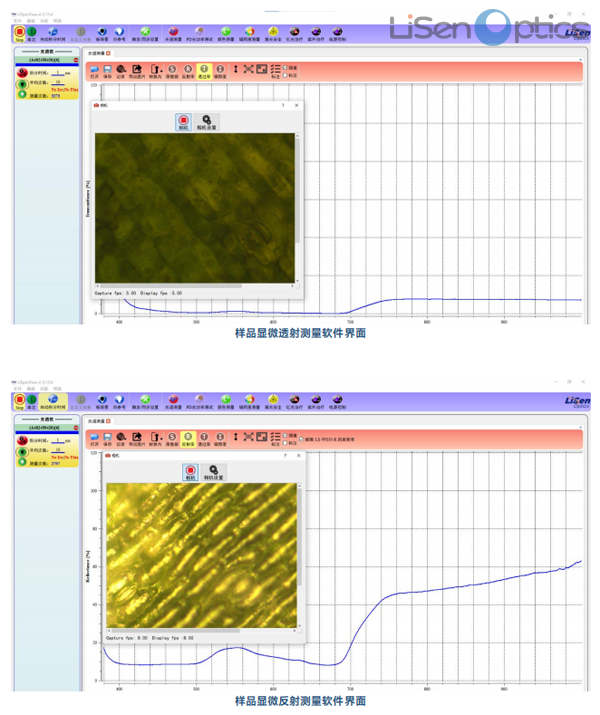Open 电源控制 power control in upper window

337,34
